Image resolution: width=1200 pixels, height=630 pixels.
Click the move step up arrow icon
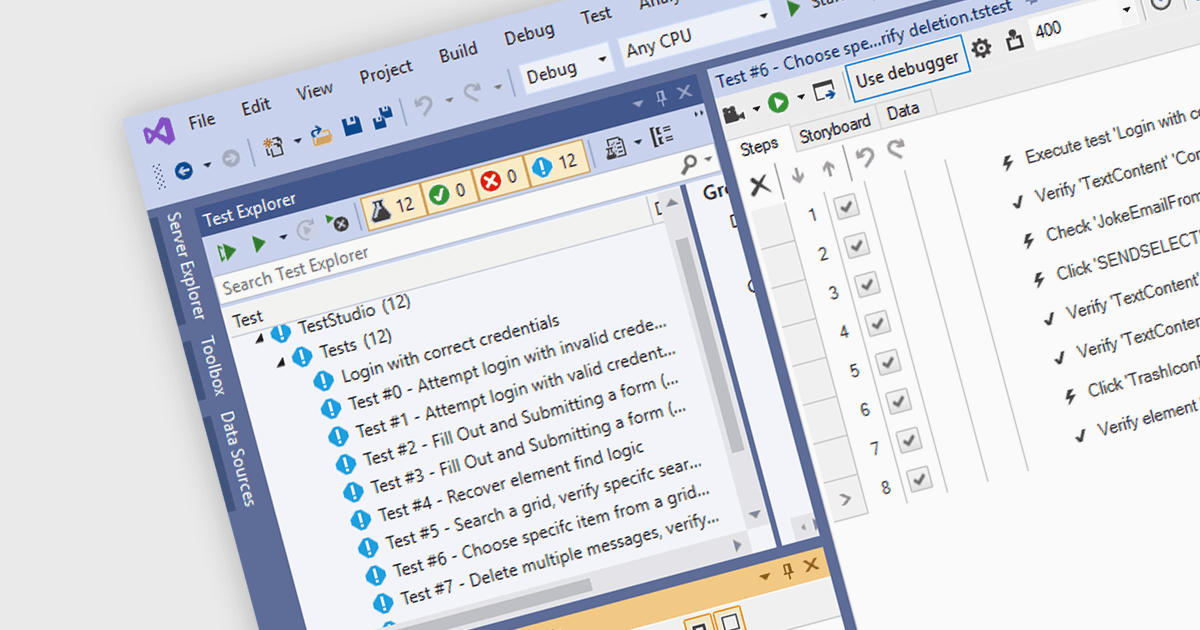coord(828,168)
